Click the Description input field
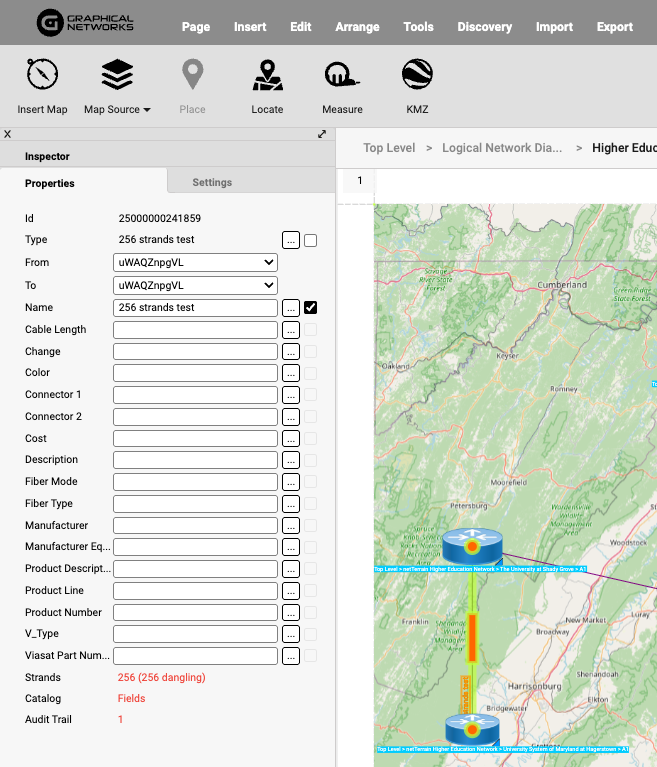The image size is (657, 767). [x=195, y=460]
